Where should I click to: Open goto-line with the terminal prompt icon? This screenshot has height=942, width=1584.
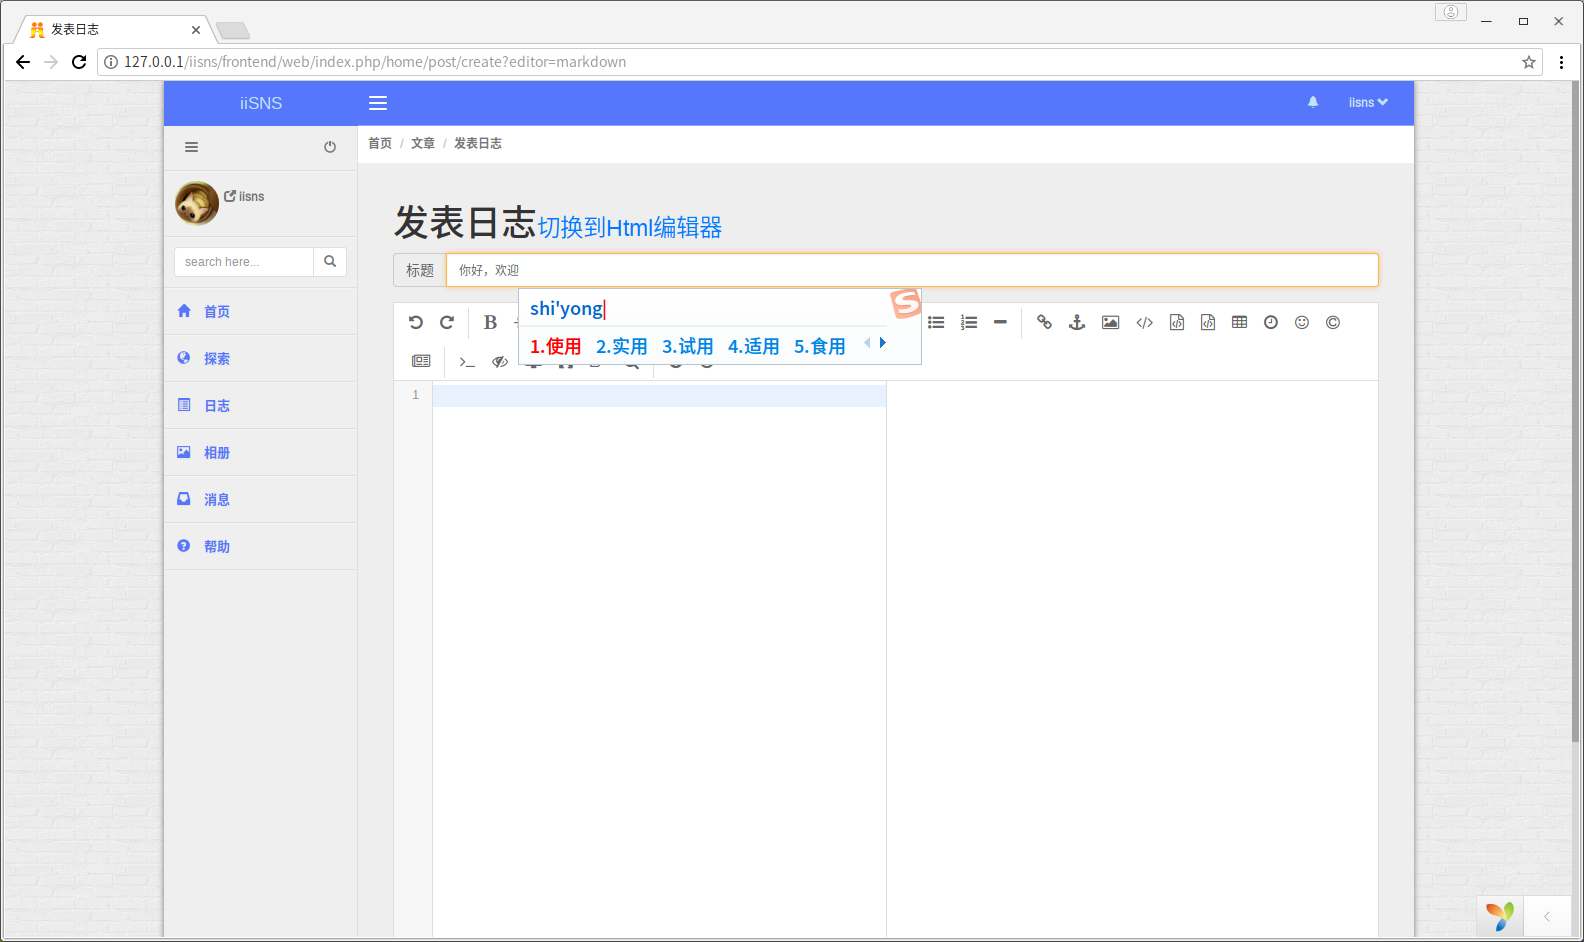click(467, 362)
